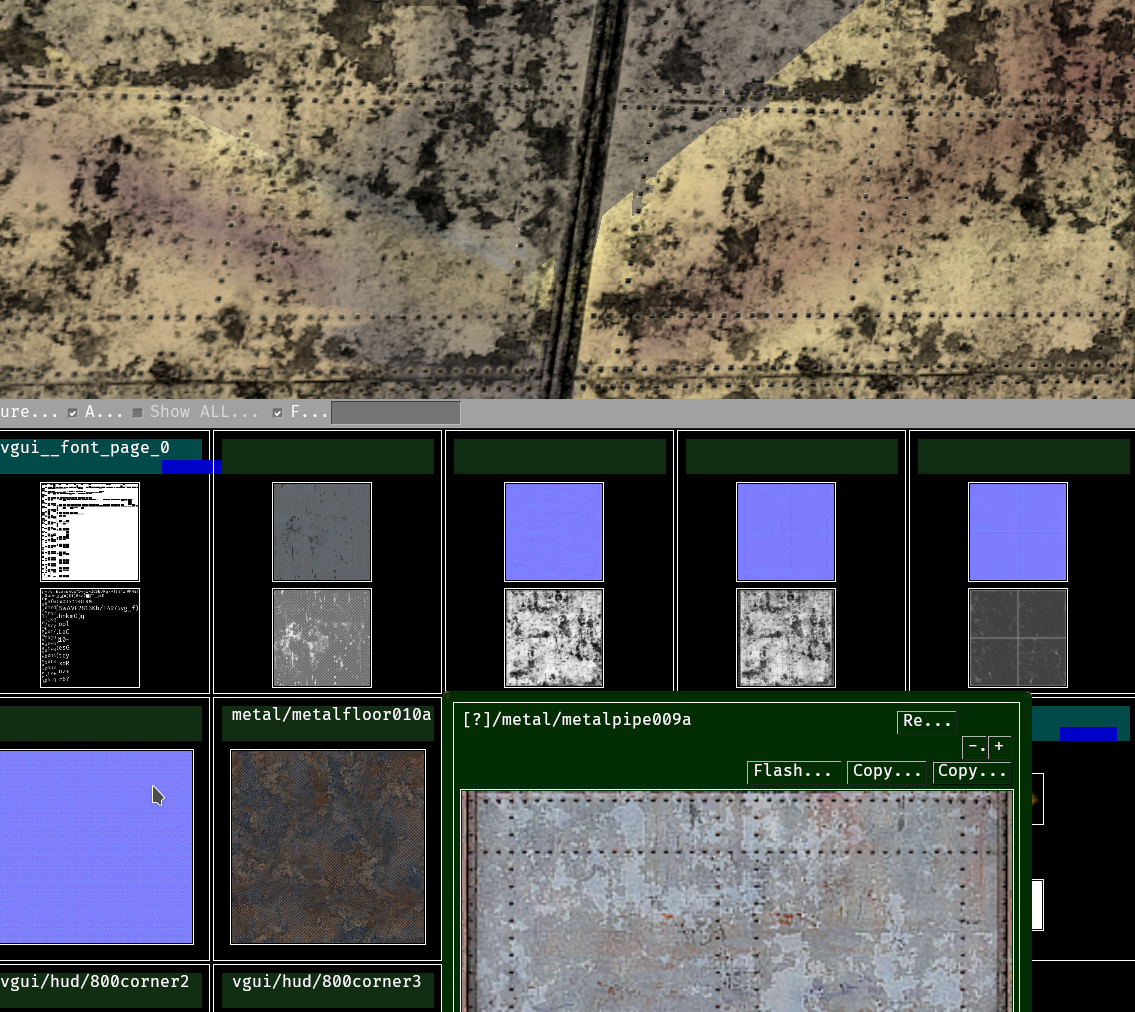Viewport: 1135px width, 1012px height.
Task: Click the leftmost Copy... button
Action: tap(886, 770)
